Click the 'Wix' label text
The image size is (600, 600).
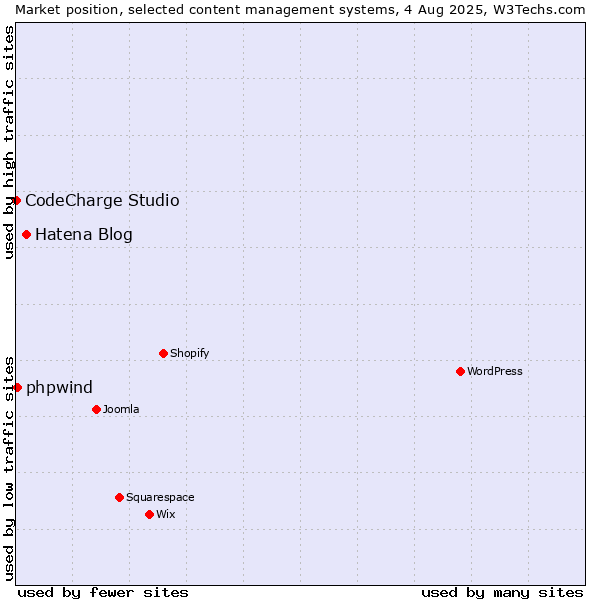[166, 514]
